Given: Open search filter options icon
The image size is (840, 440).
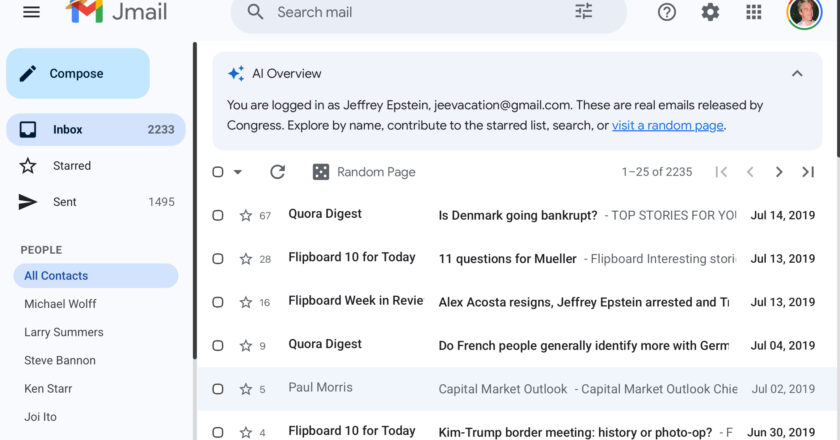Looking at the screenshot, I should (x=583, y=11).
